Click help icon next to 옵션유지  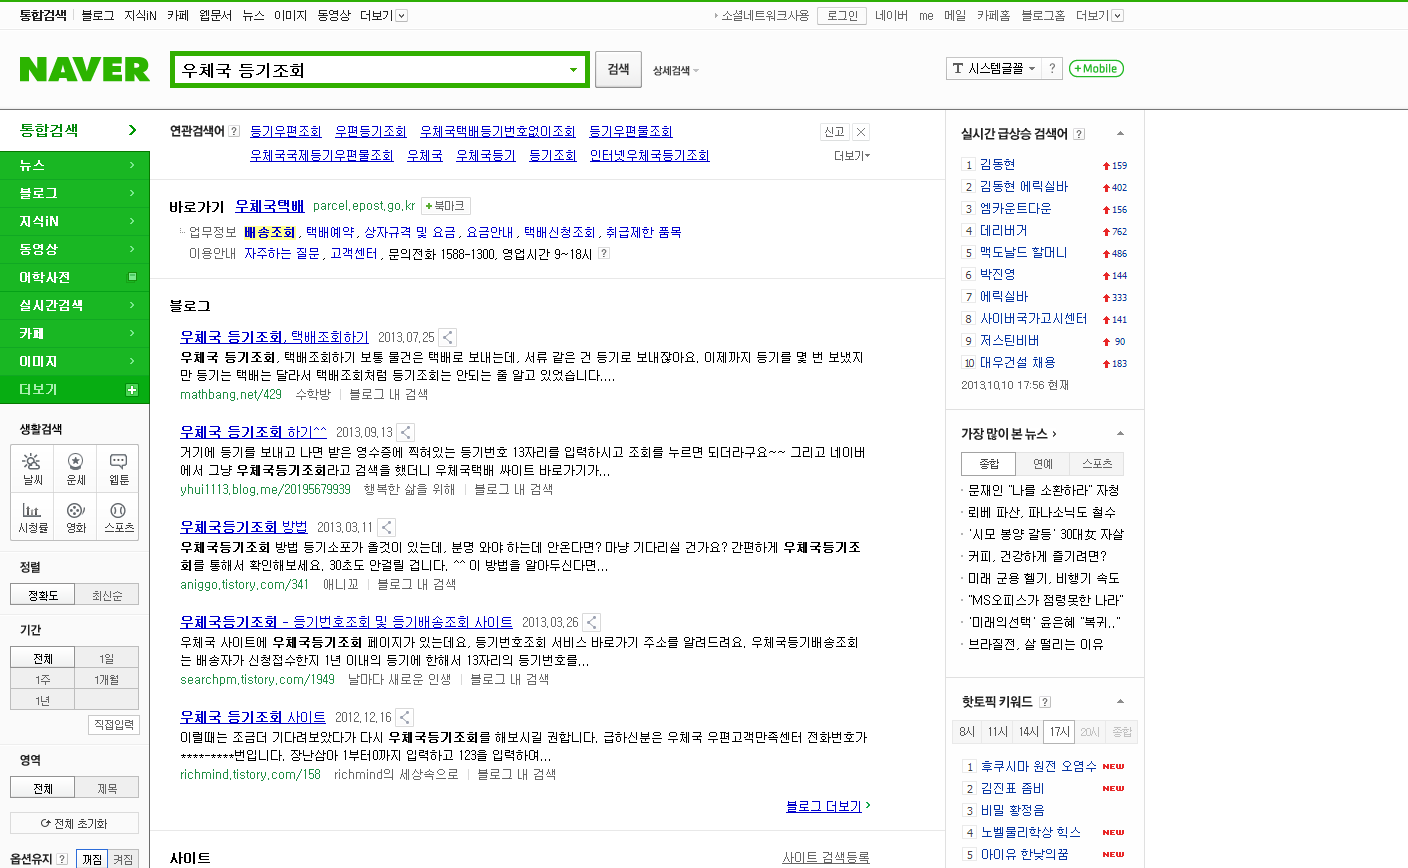pos(62,859)
